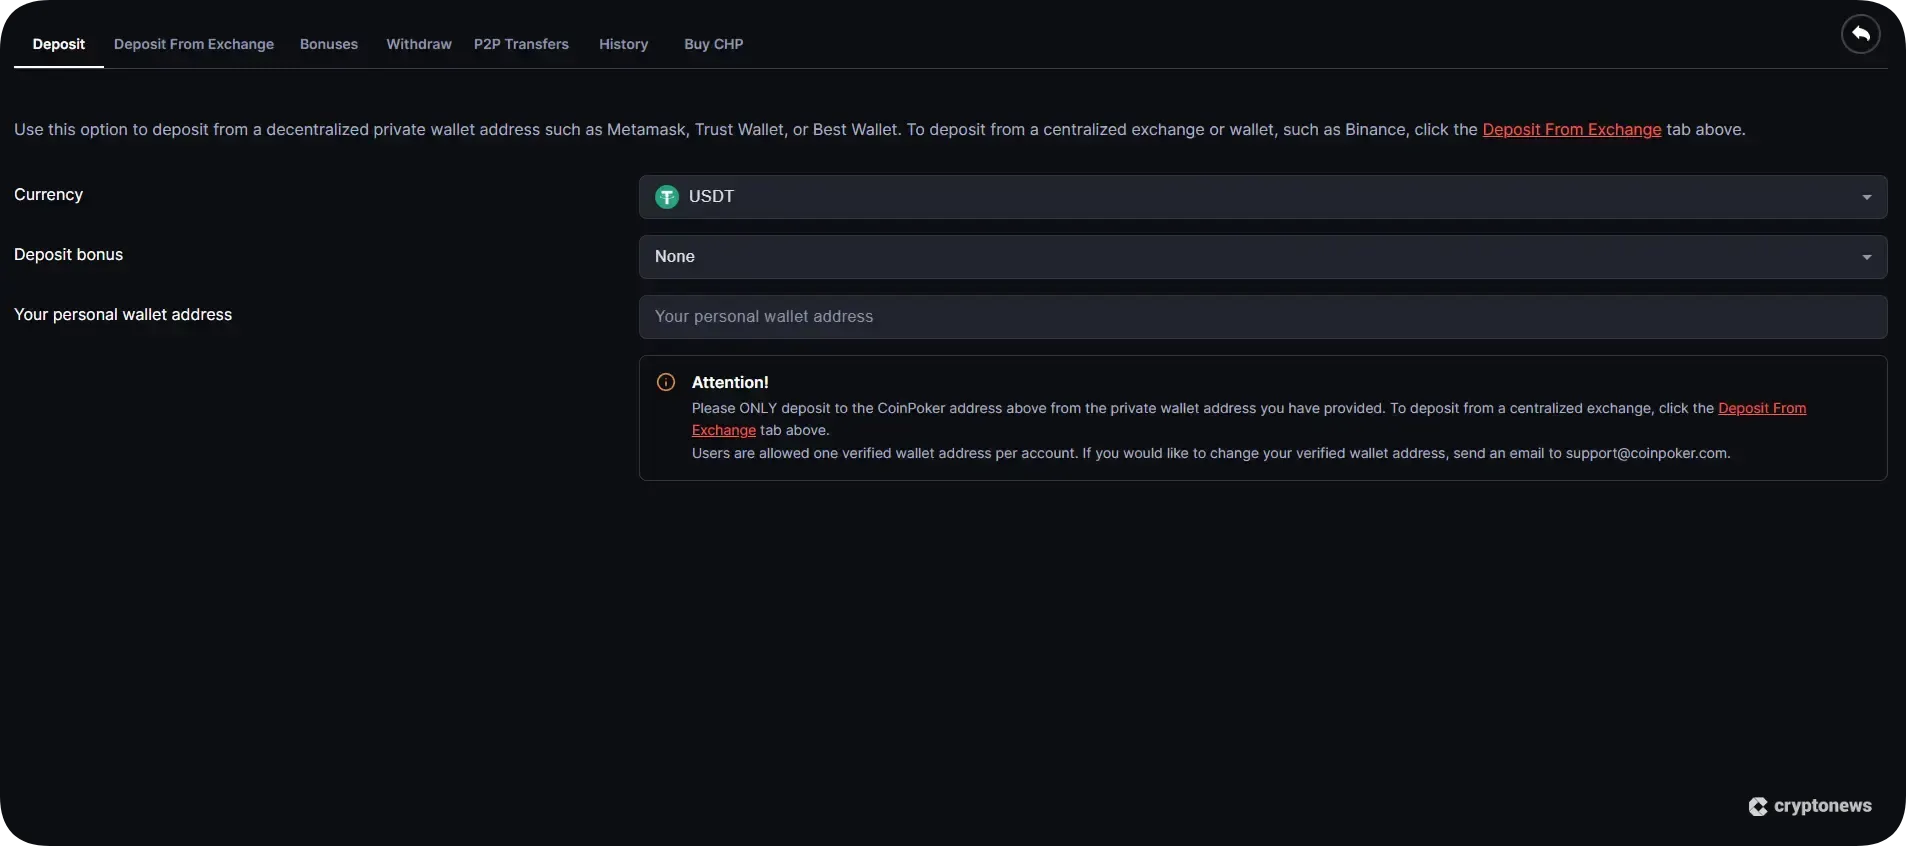Switch to the Buy CHP tab
Viewport: 1906px width, 846px height.
pos(714,44)
